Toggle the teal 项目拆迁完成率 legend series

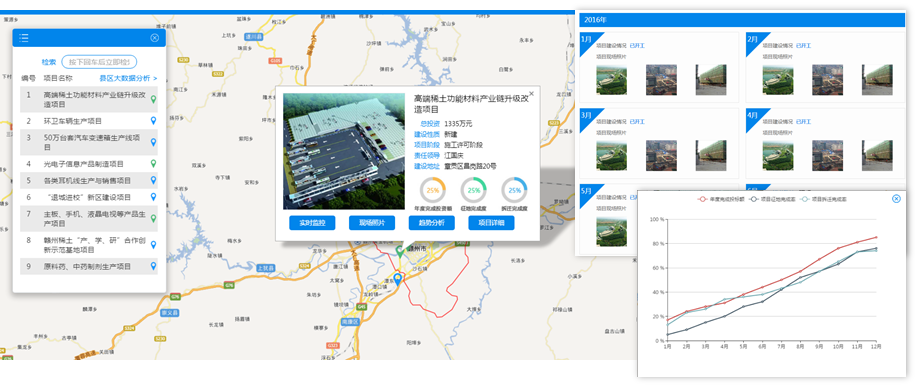[823, 199]
